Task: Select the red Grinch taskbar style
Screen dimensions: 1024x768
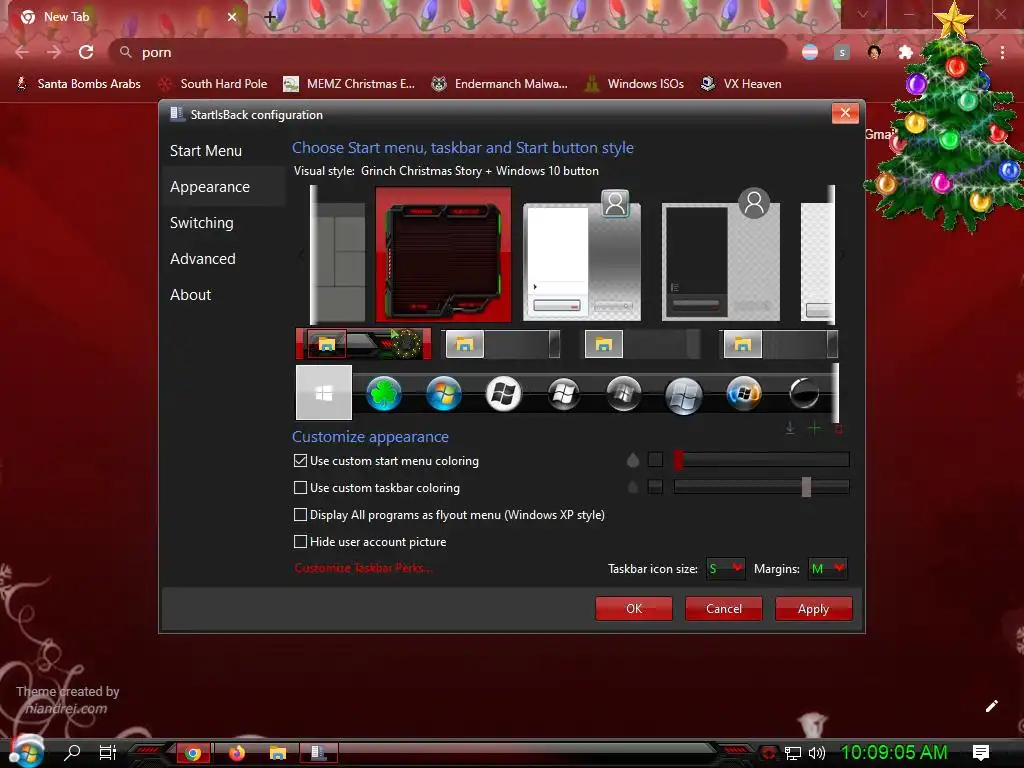Action: 364,344
